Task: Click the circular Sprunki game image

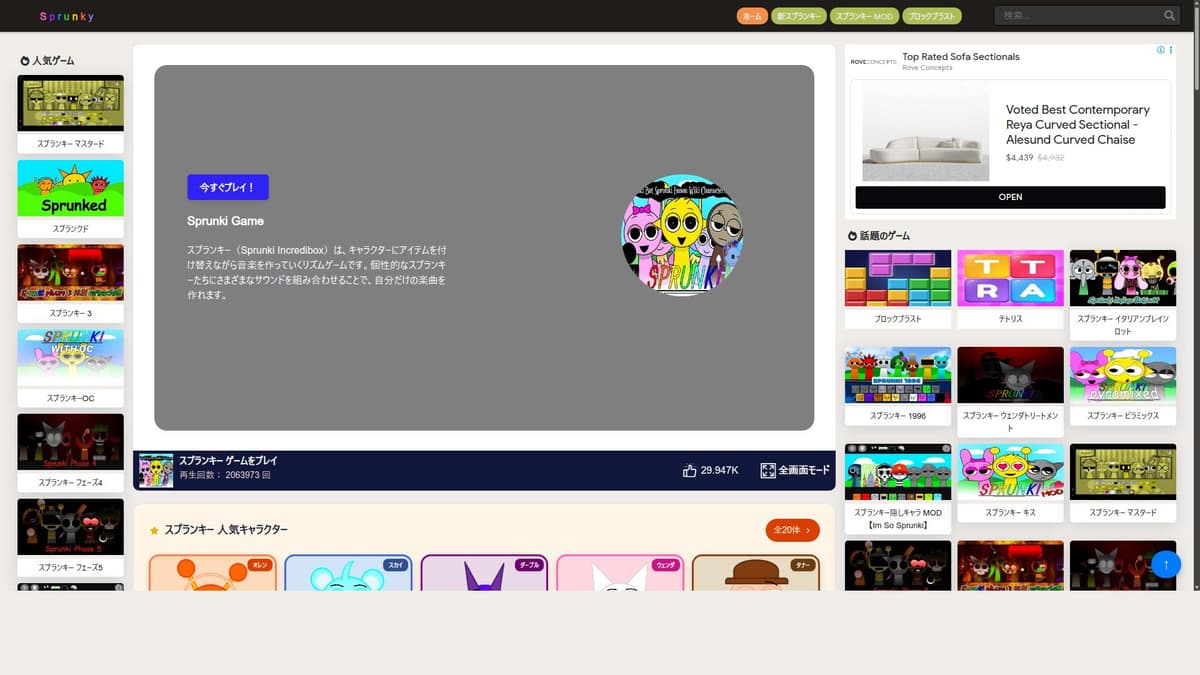Action: click(x=682, y=234)
